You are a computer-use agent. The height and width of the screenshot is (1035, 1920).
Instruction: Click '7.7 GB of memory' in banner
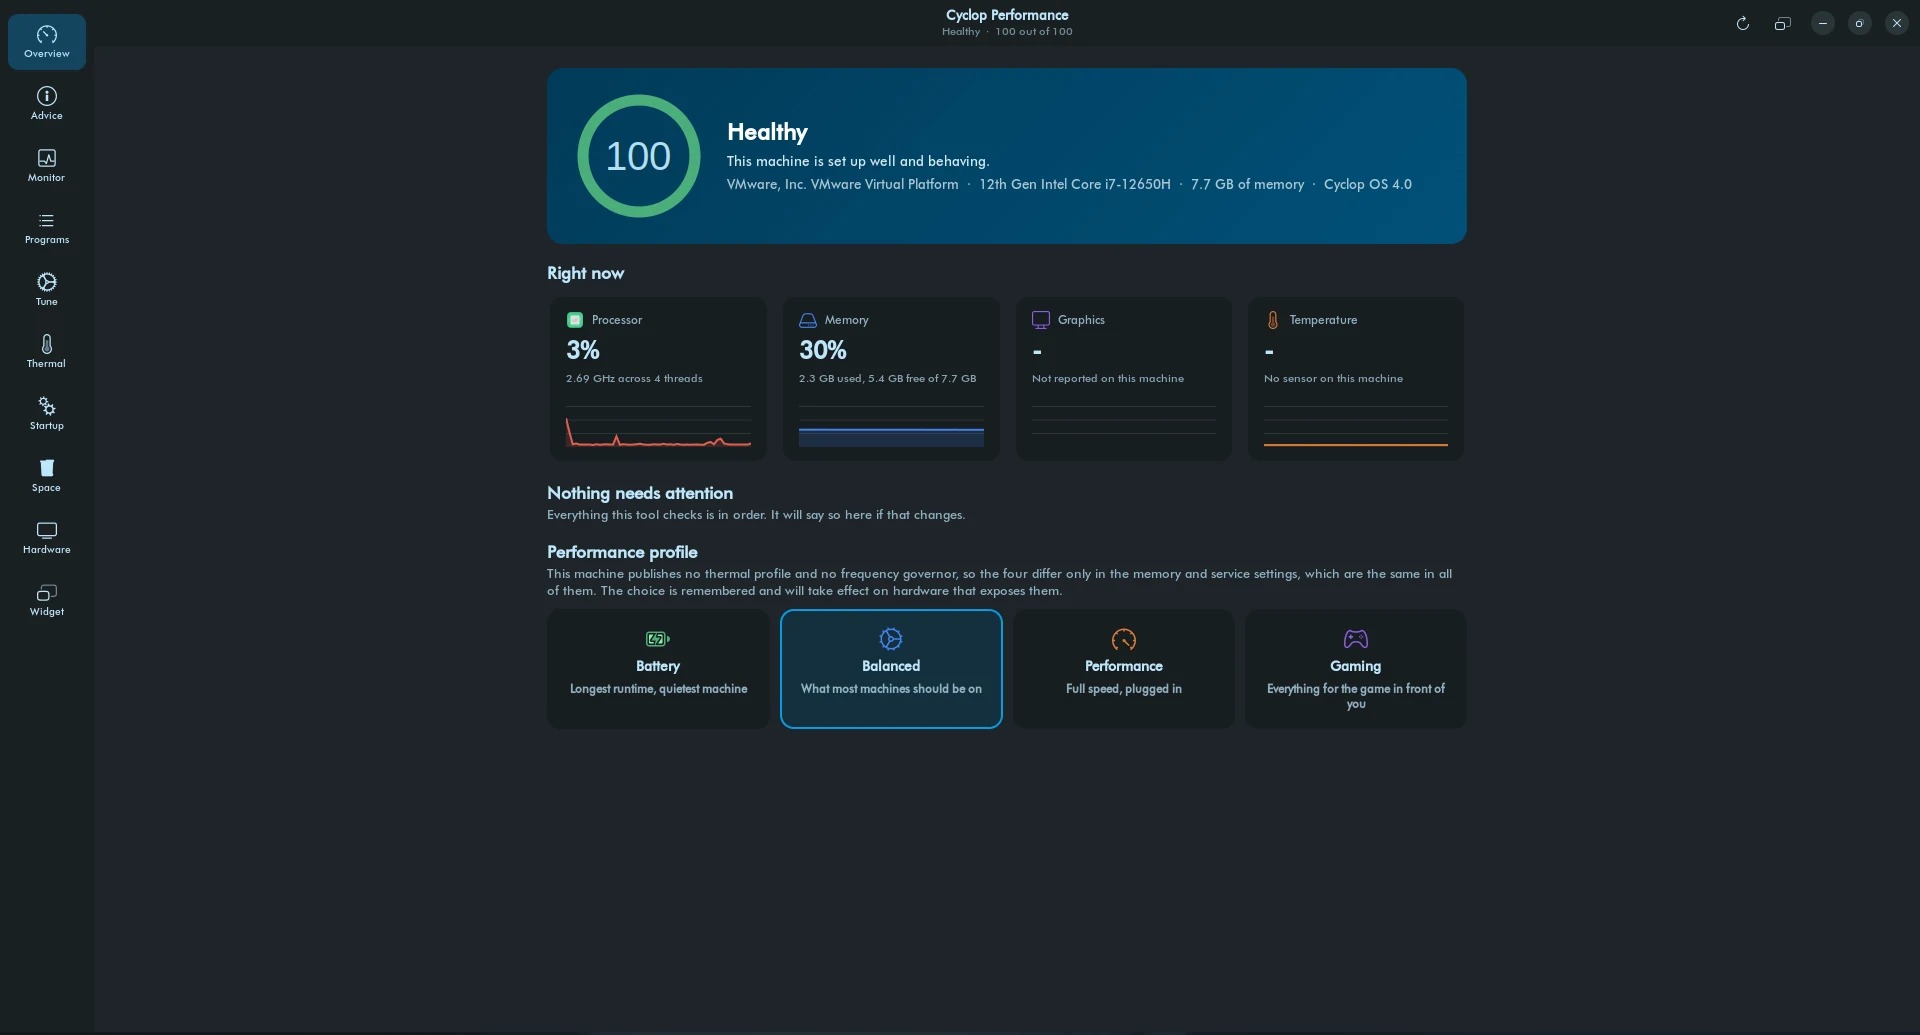pos(1247,184)
